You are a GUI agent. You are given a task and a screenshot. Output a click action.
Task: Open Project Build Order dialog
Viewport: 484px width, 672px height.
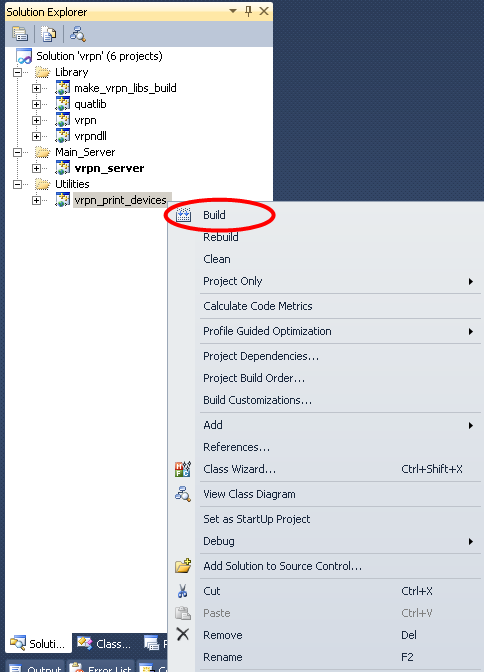coord(326,378)
